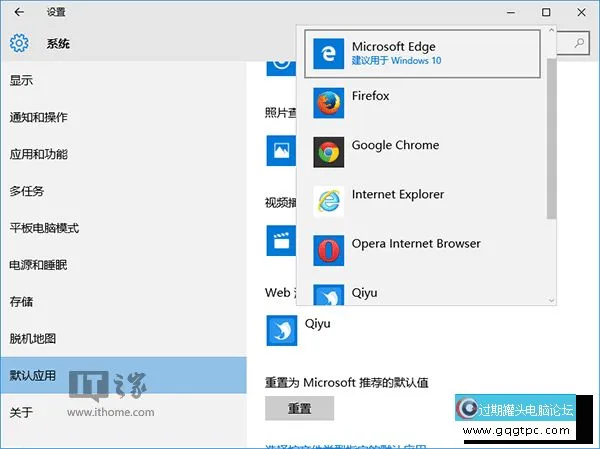Click the back arrow in the title bar
The image size is (600, 449).
pyautogui.click(x=19, y=12)
